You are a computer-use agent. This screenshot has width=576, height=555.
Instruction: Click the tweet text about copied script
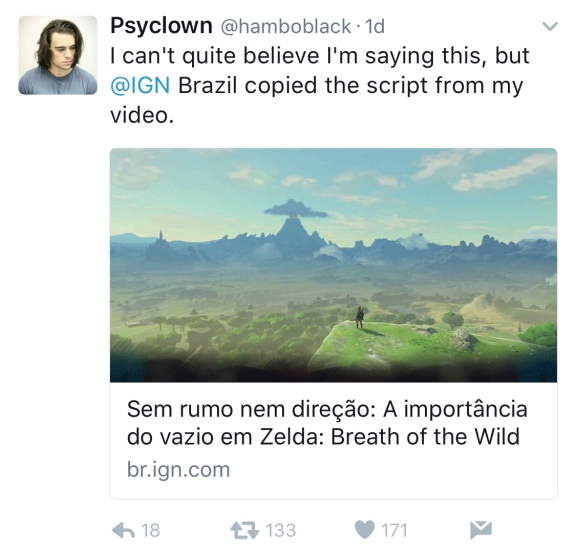[x=320, y=85]
